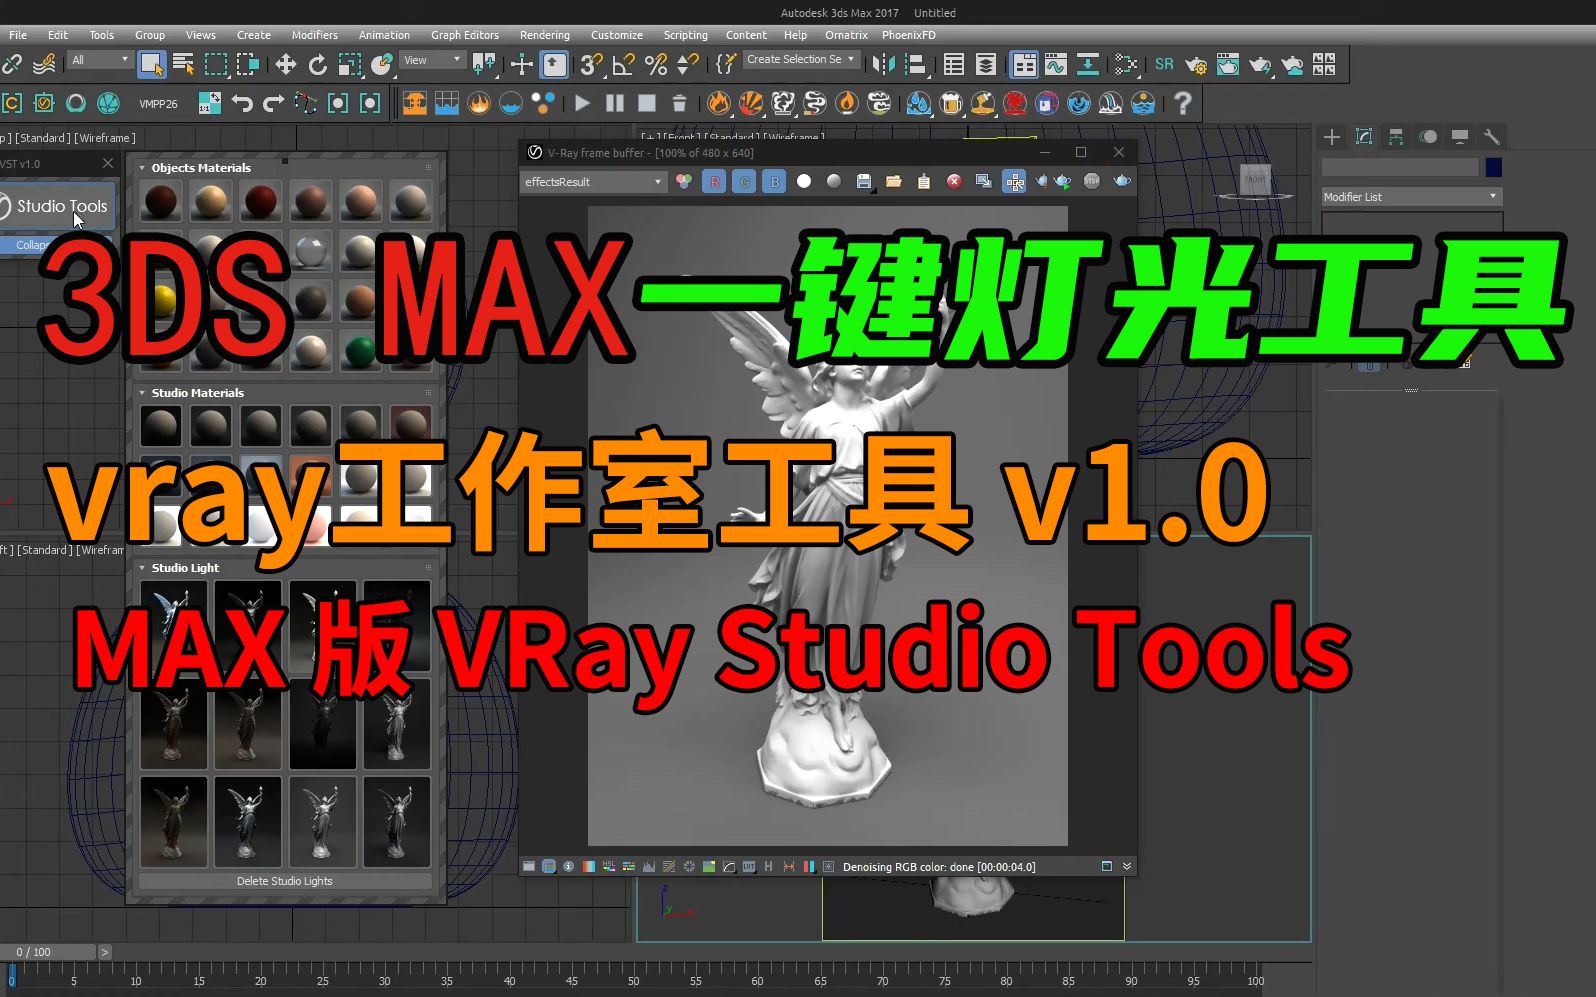Viewport: 1596px width, 997px height.
Task: Click the VMPP26 toolbar label
Action: (158, 104)
